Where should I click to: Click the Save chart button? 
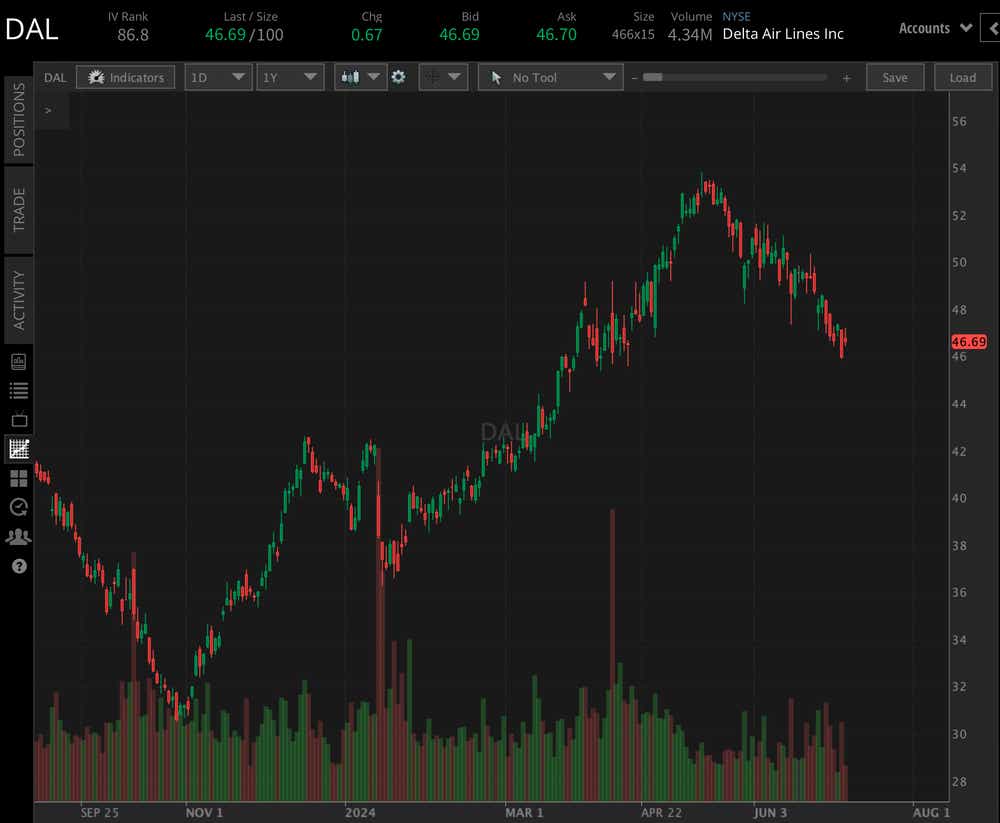click(x=895, y=77)
